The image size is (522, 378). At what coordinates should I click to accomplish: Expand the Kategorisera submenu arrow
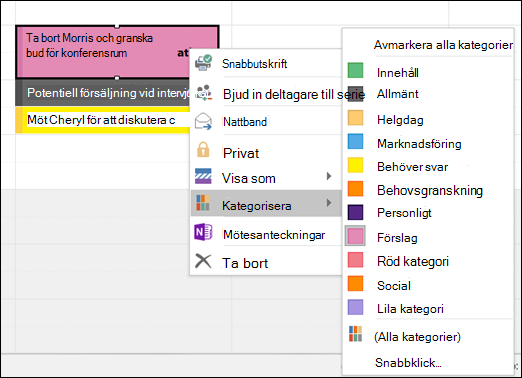pos(329,202)
